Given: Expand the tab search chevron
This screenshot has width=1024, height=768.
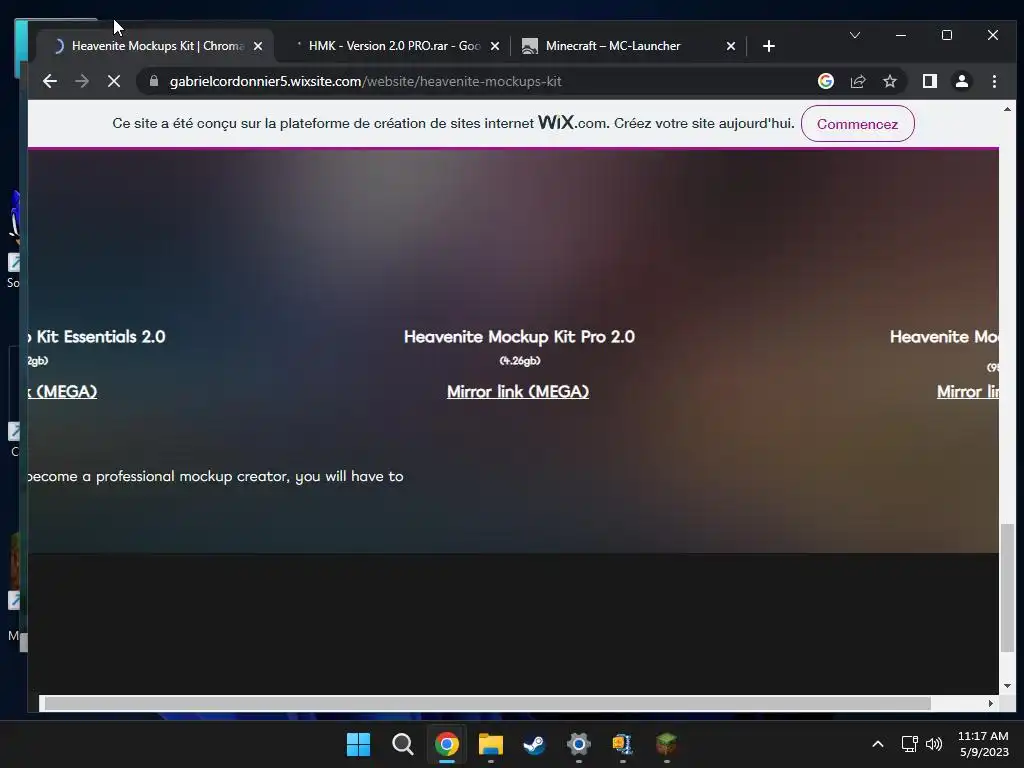Looking at the screenshot, I should (855, 35).
